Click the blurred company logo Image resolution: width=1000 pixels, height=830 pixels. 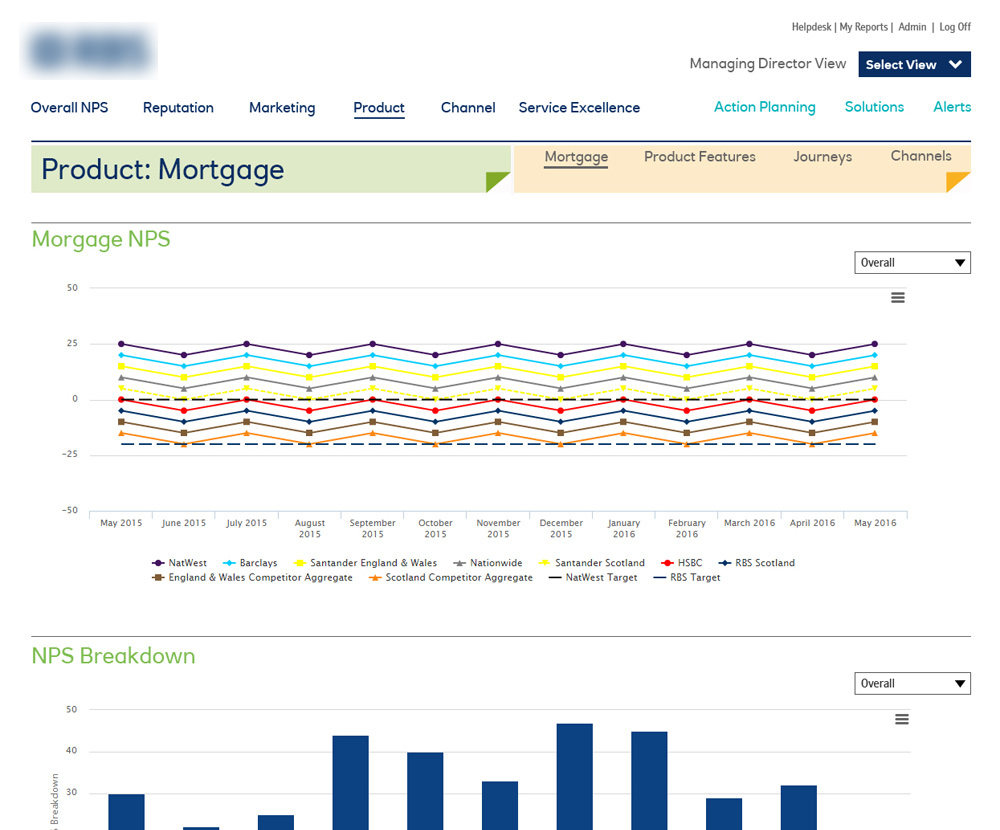[89, 51]
